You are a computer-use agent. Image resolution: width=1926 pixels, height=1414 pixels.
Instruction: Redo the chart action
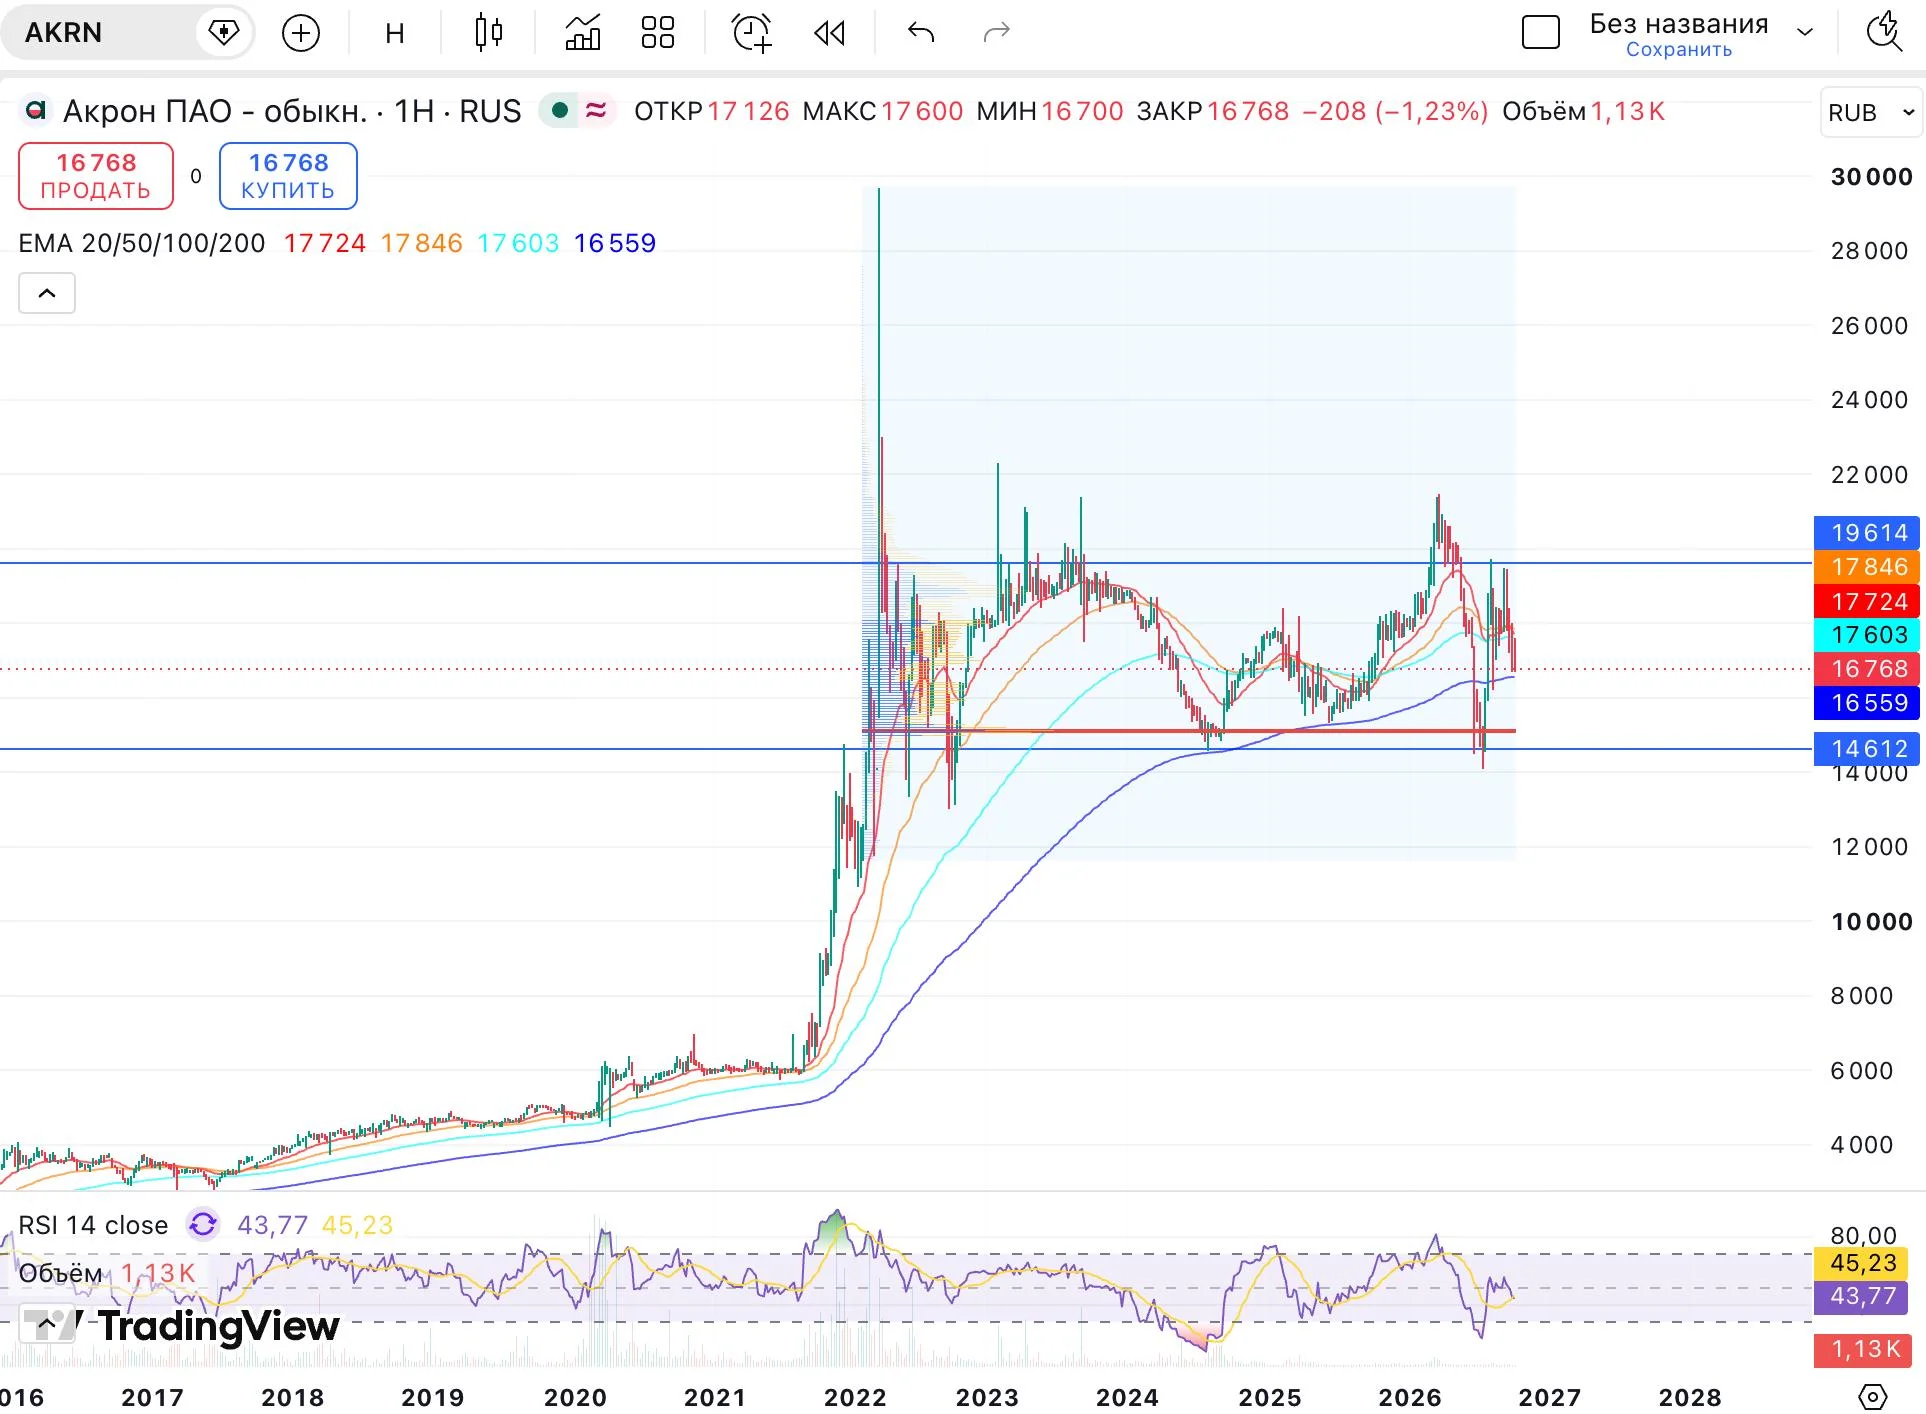[x=997, y=33]
